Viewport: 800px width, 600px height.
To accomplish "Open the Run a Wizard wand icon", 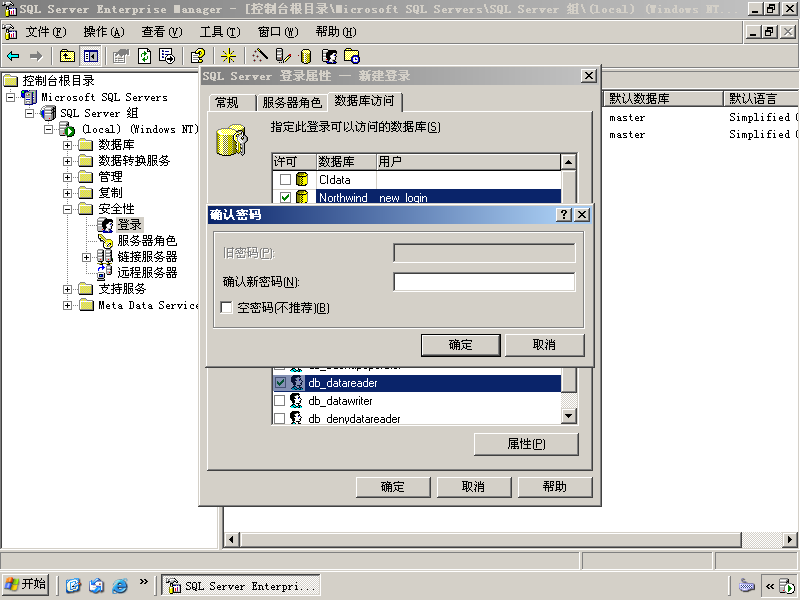I will [x=260, y=56].
